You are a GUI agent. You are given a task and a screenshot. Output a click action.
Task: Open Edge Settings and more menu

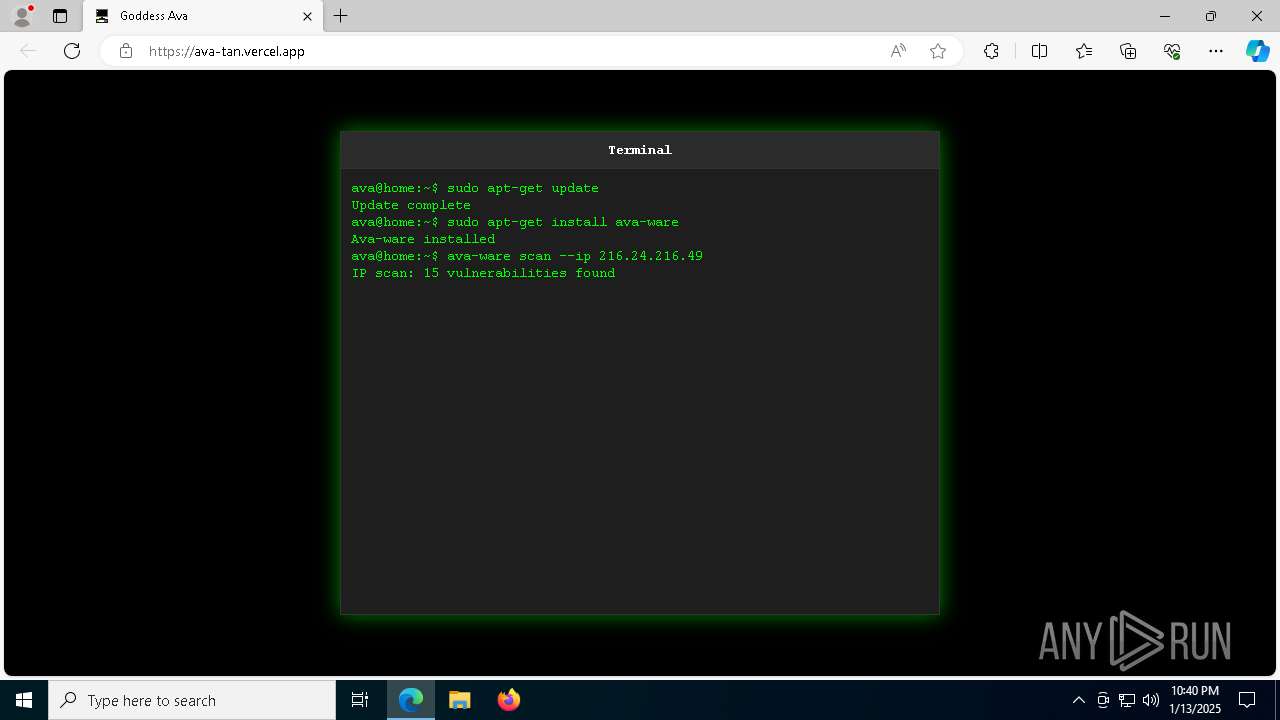tap(1216, 51)
